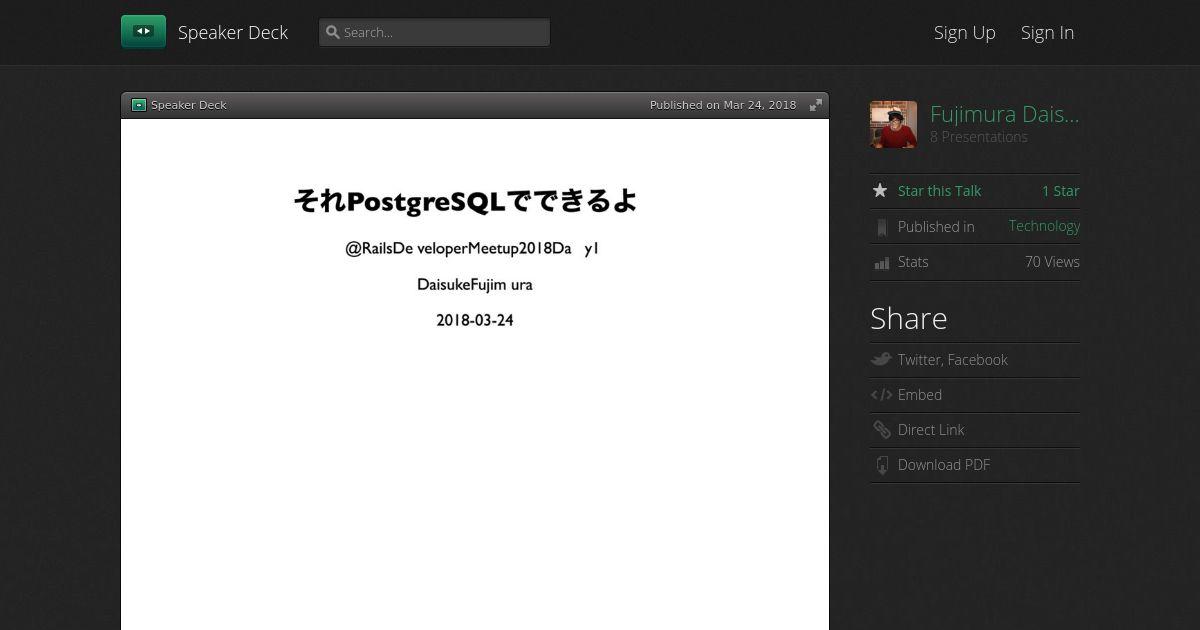This screenshot has width=1200, height=630.
Task: Click the @RailsDe veloperMeetup2018Da y1 line on slide
Action: [x=472, y=249]
